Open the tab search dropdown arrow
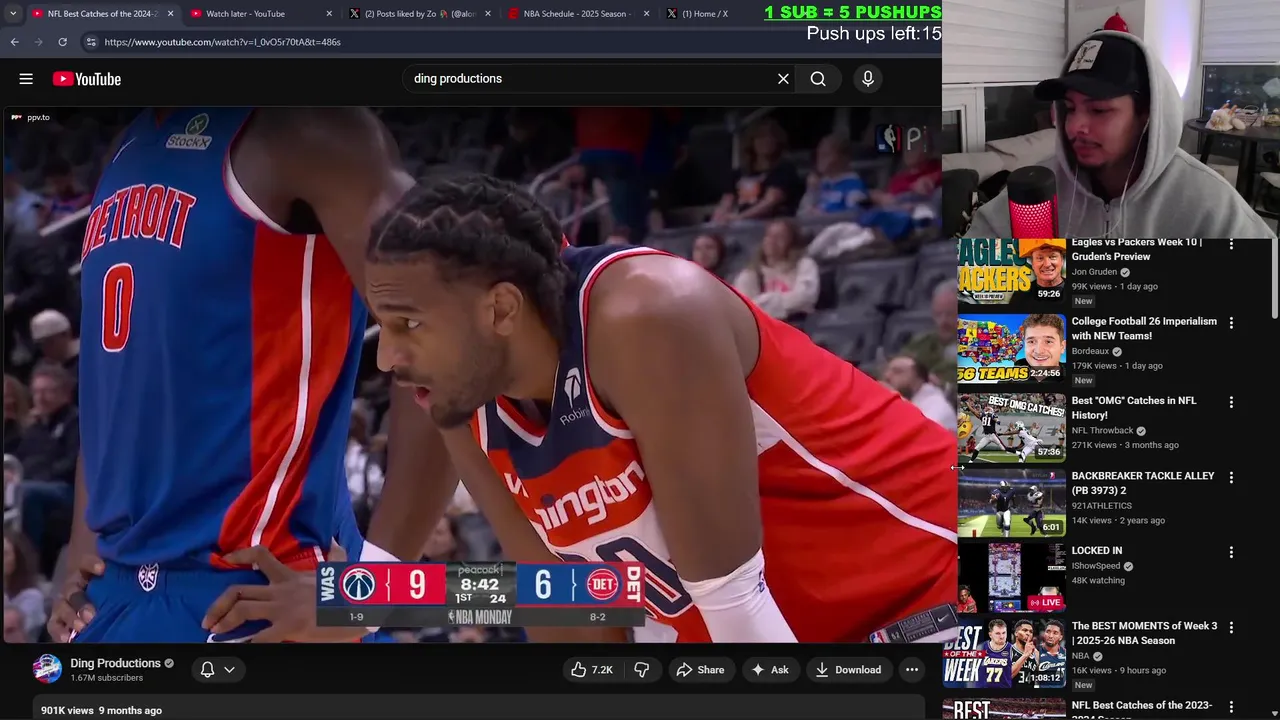This screenshot has height=720, width=1280. tap(13, 14)
